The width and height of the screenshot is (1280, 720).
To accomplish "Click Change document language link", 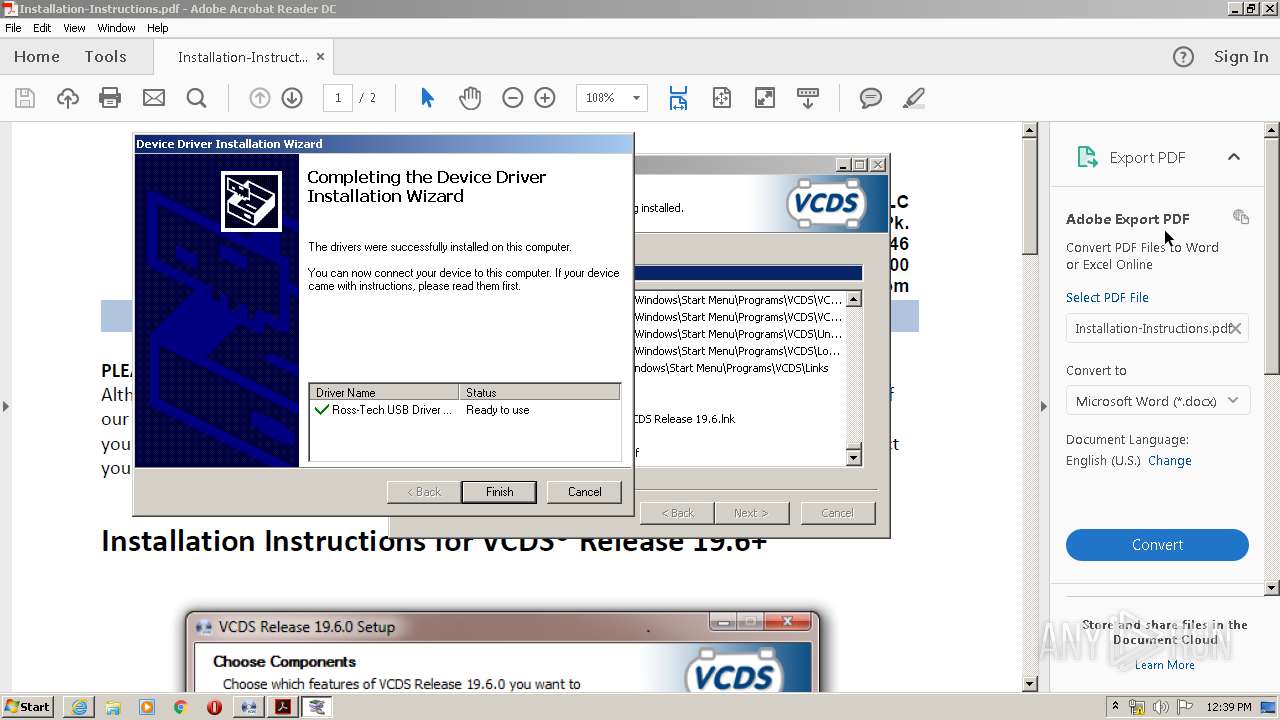I will 1170,461.
